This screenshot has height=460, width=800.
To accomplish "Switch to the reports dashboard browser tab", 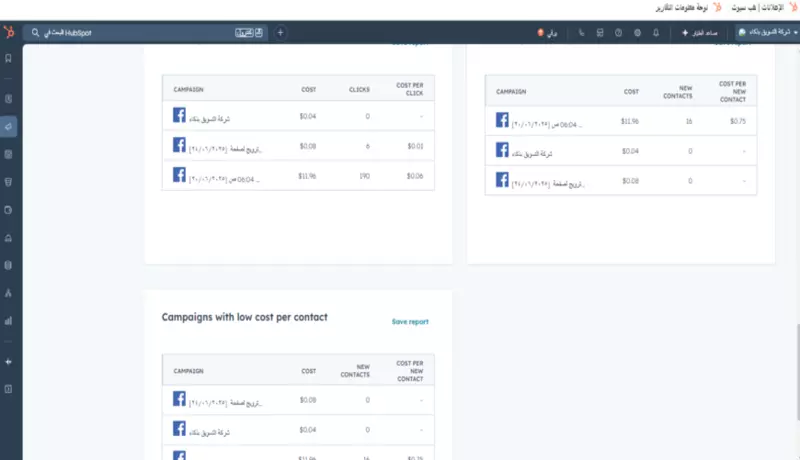I will click(x=688, y=8).
